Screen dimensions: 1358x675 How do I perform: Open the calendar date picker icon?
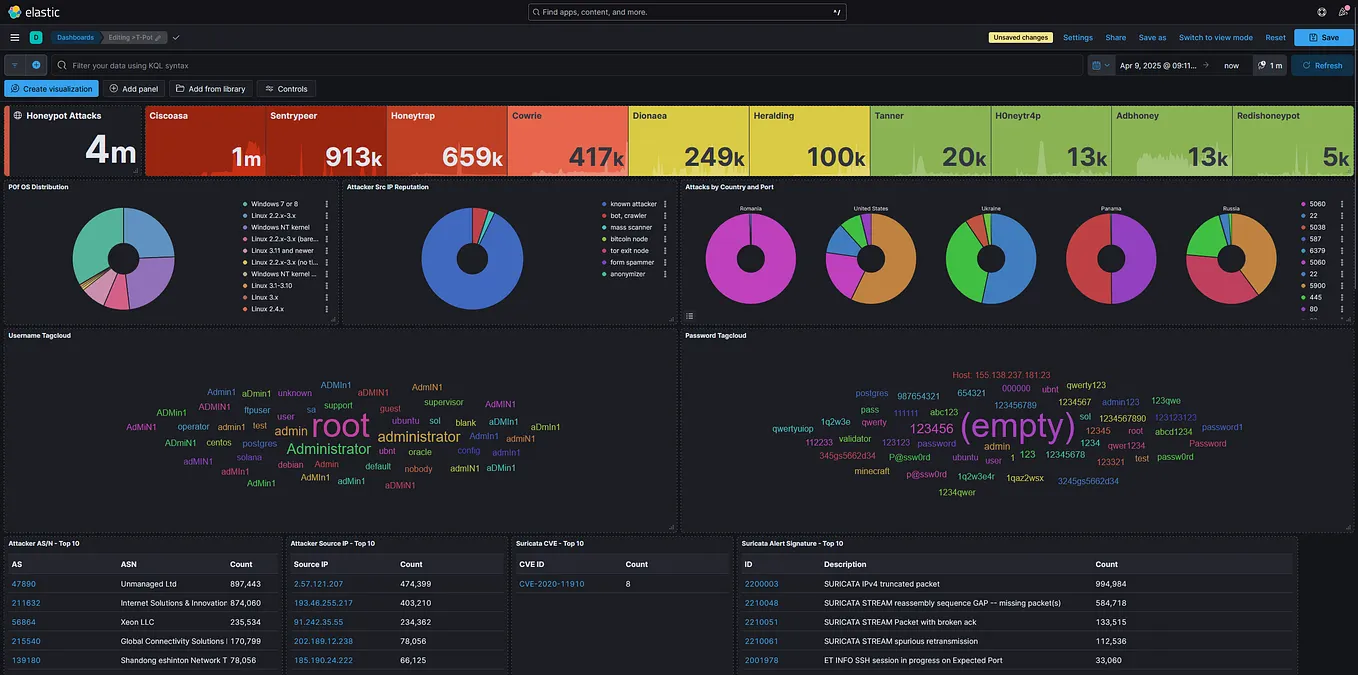[x=1098, y=64]
